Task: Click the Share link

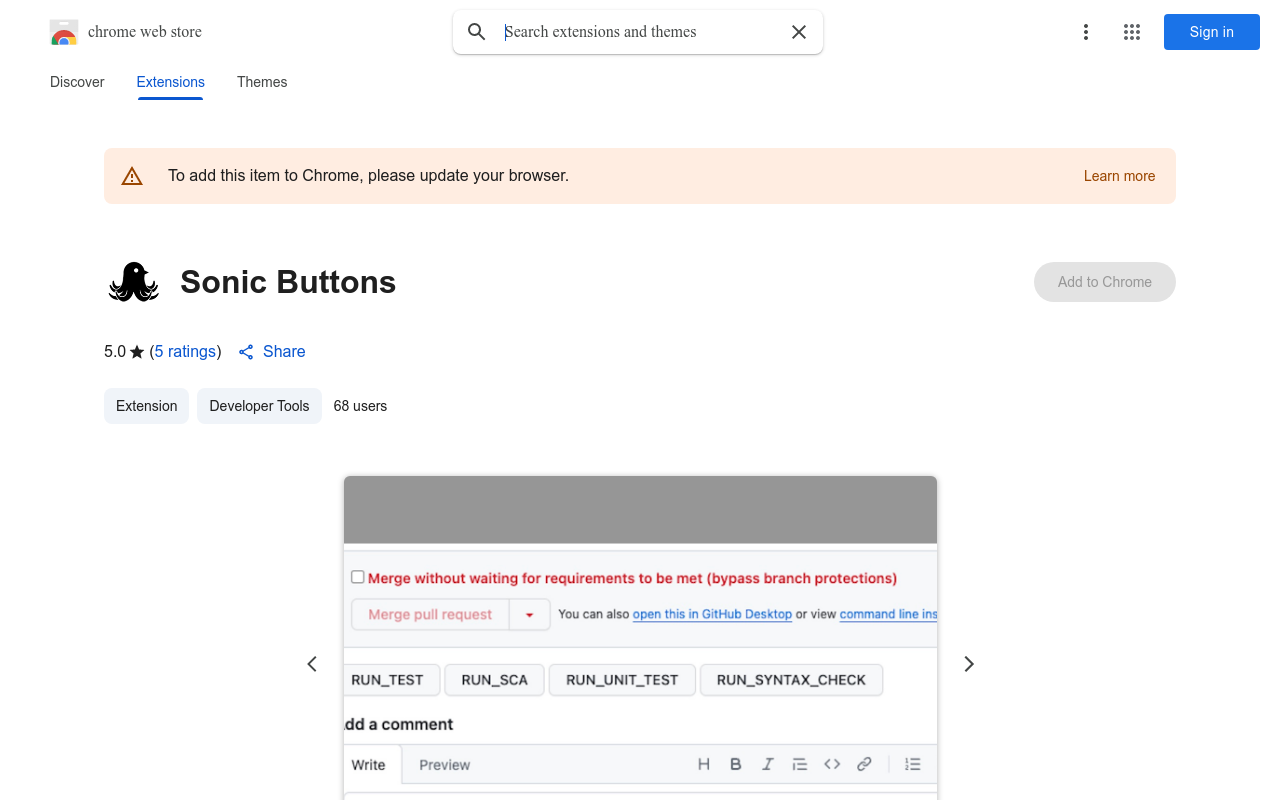Action: point(284,352)
